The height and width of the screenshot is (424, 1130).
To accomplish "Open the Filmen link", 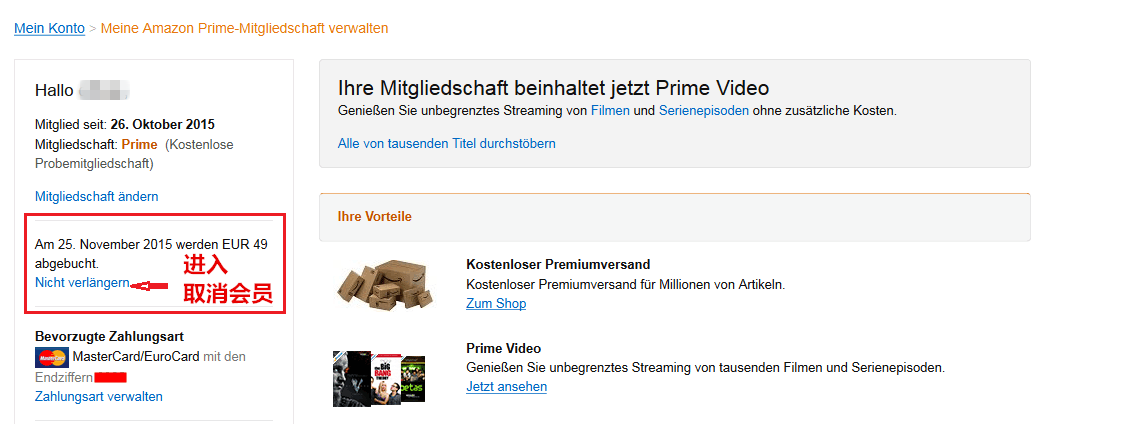I will point(610,111).
